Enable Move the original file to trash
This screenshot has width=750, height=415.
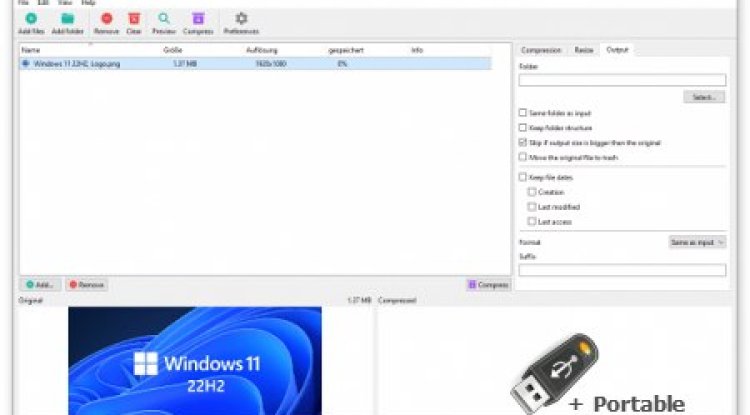coord(523,157)
